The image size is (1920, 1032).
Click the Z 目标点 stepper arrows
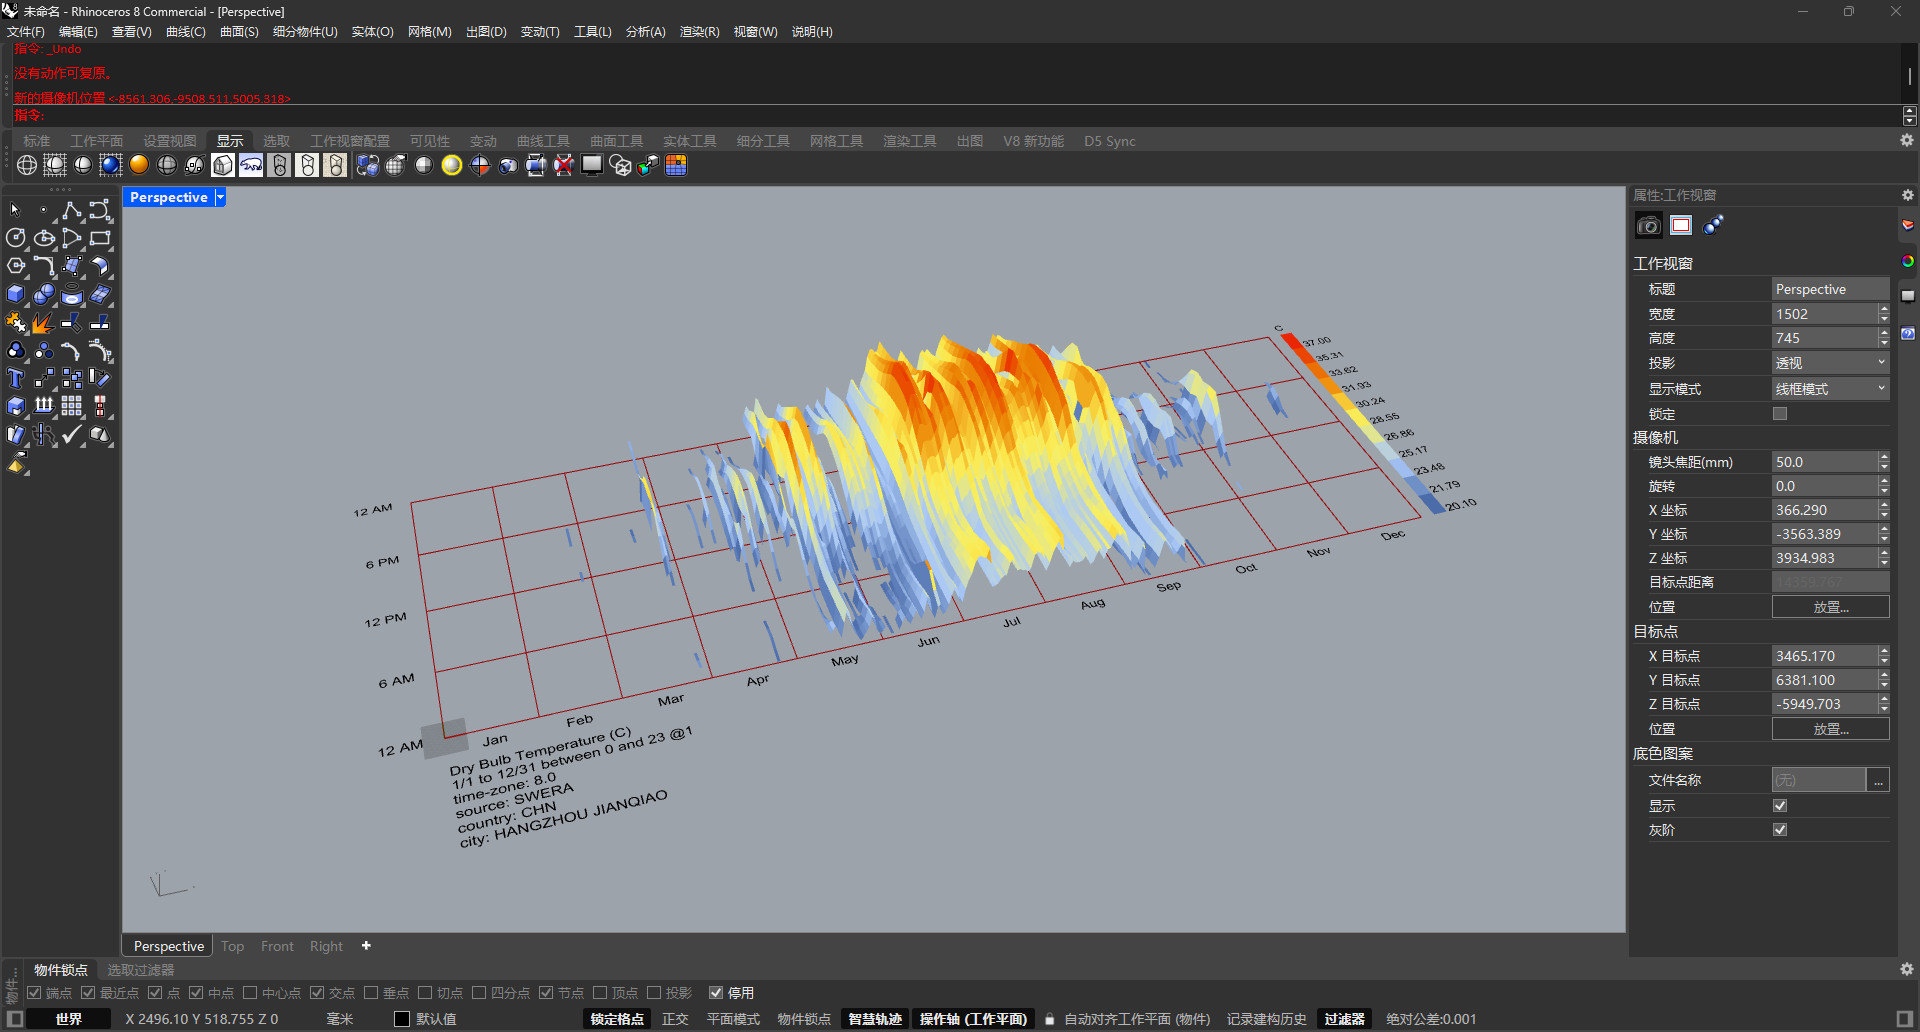(1884, 704)
